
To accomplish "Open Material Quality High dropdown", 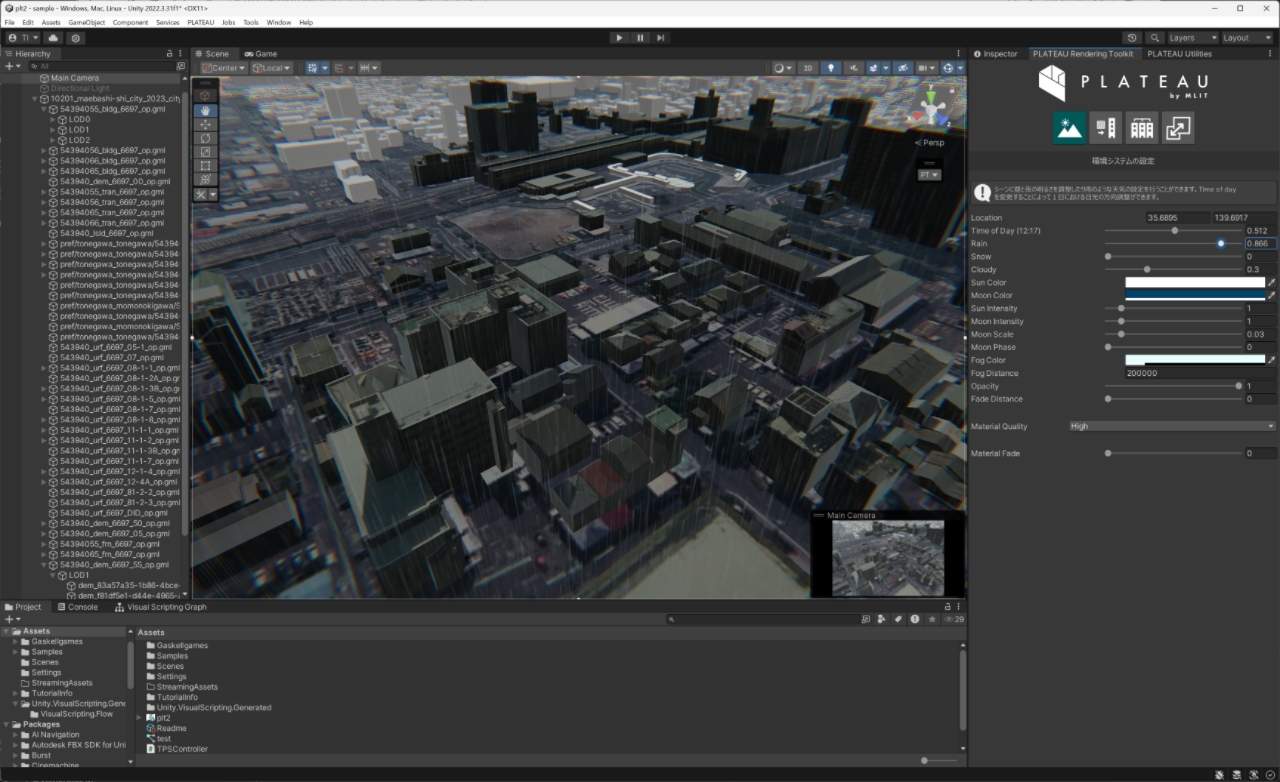I will [x=1172, y=426].
